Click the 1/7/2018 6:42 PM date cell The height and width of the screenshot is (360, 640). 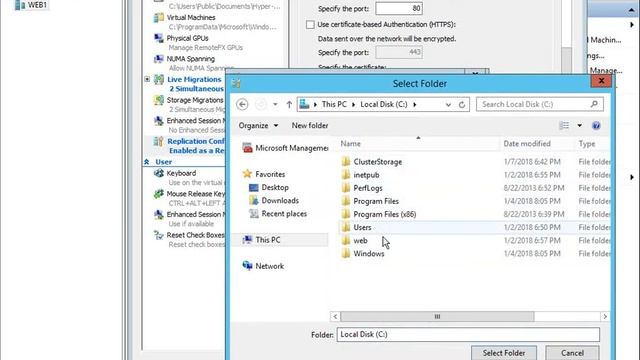pos(532,162)
